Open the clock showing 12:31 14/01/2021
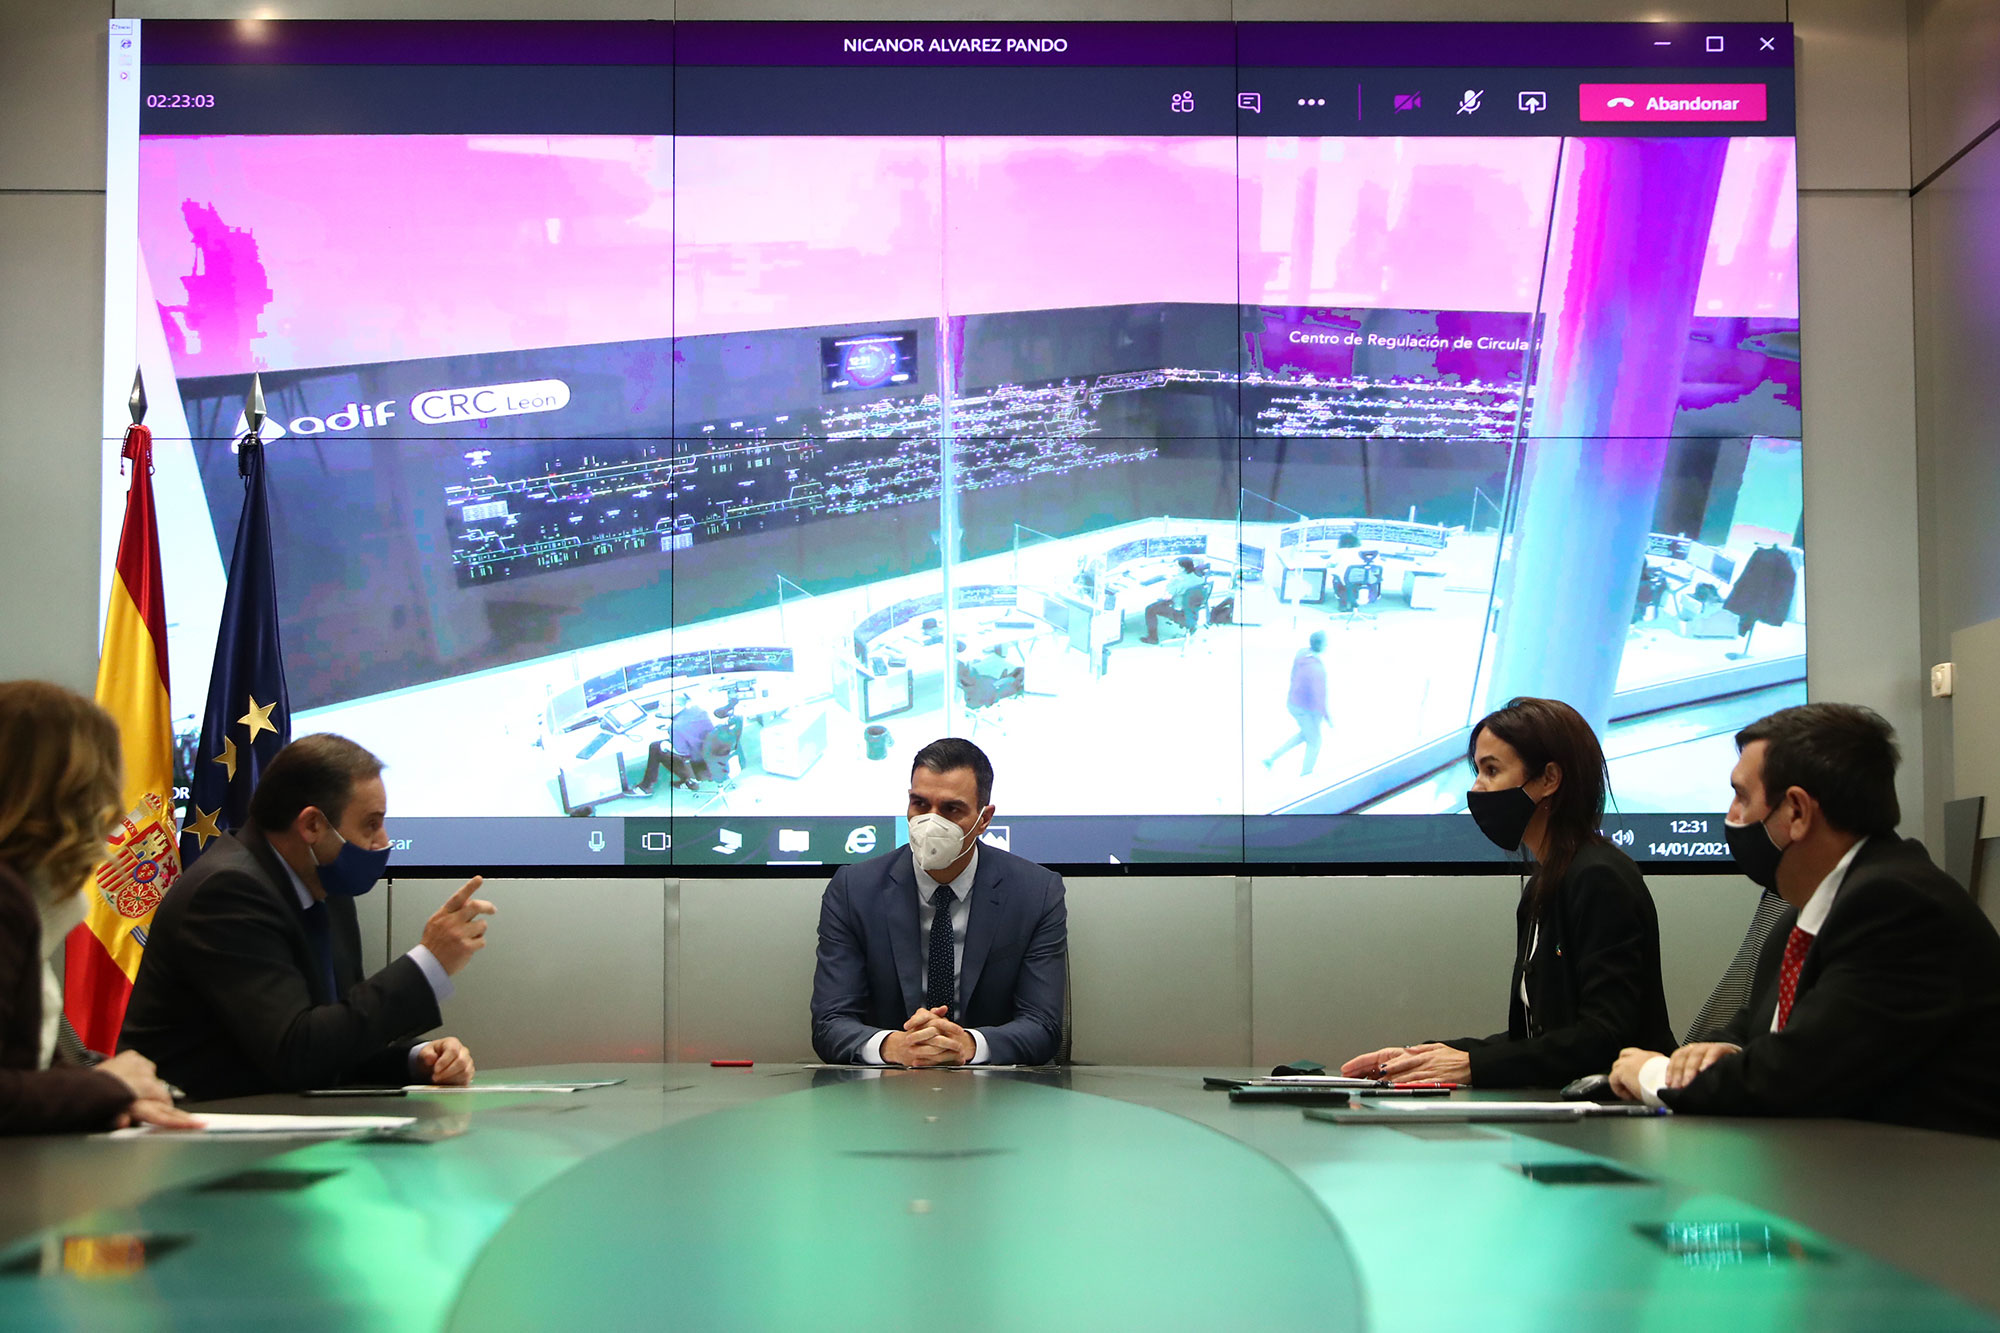This screenshot has height=1333, width=2000. coord(1689,838)
